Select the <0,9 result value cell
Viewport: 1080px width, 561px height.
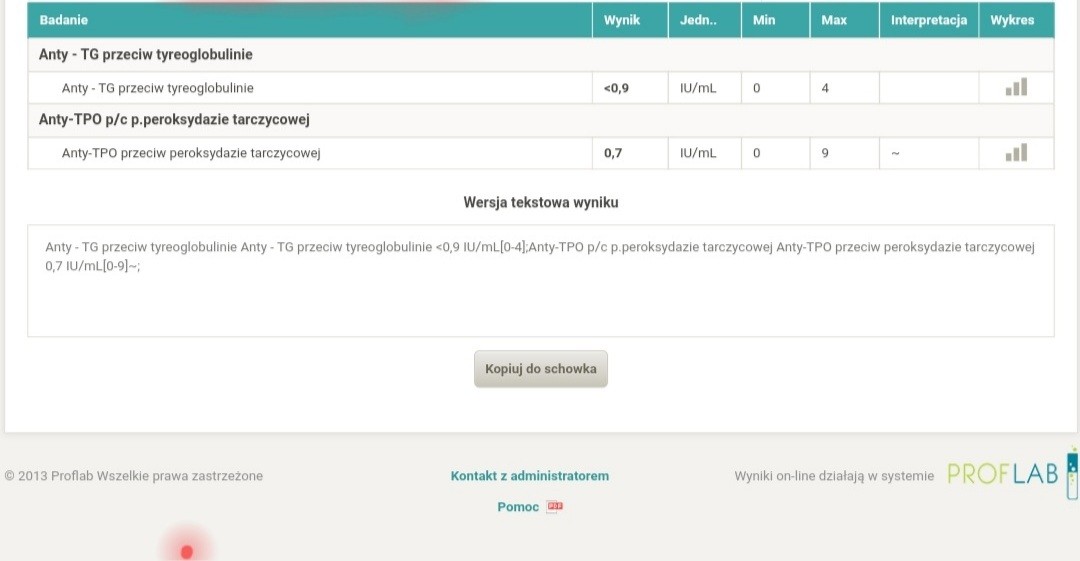point(617,88)
